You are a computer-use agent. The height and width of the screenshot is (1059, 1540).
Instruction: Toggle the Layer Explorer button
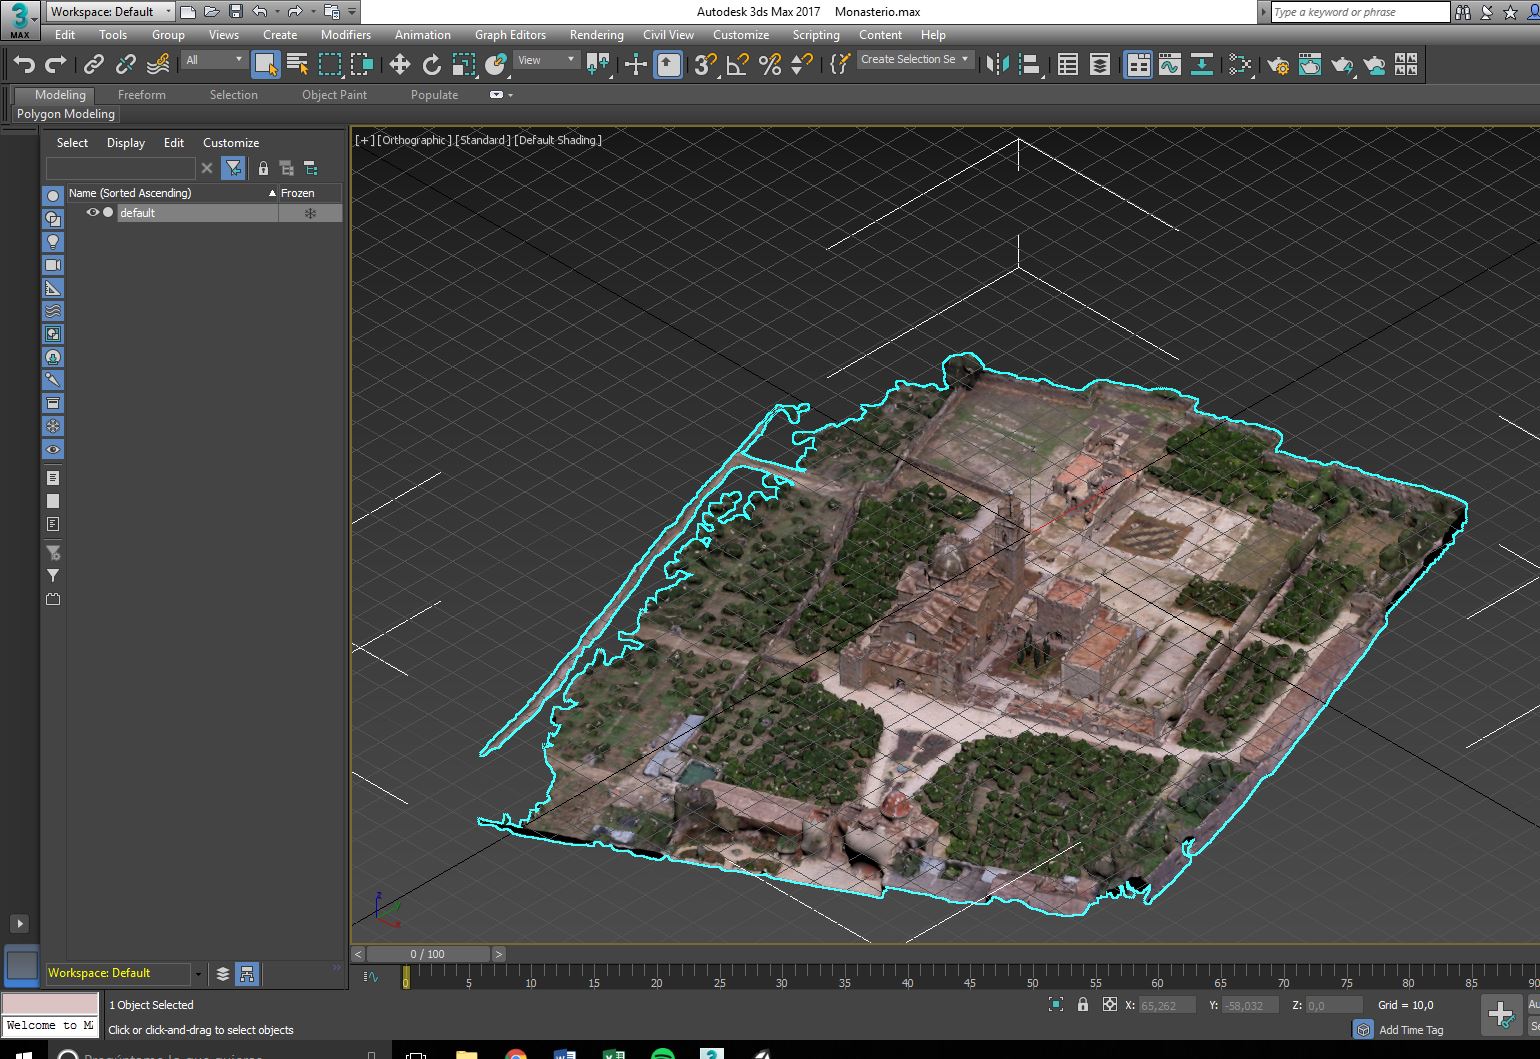point(1099,65)
